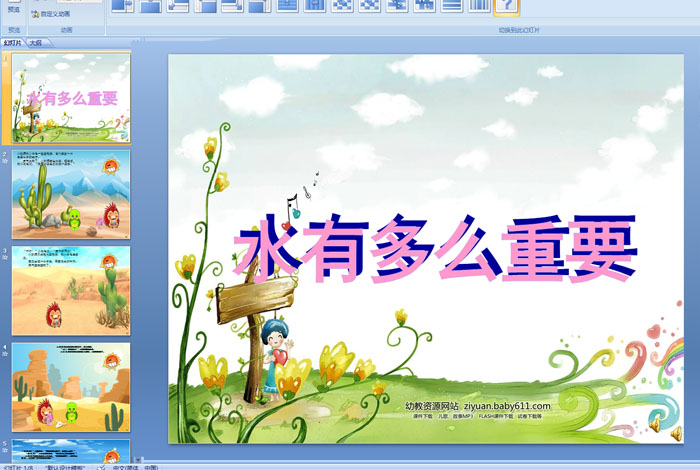Click the title 水有多么重要 on the slide
The image size is (700, 470).
tap(434, 248)
